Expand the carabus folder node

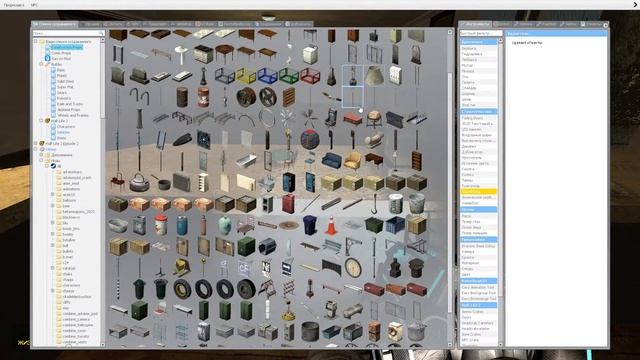pyautogui.click(x=53, y=268)
